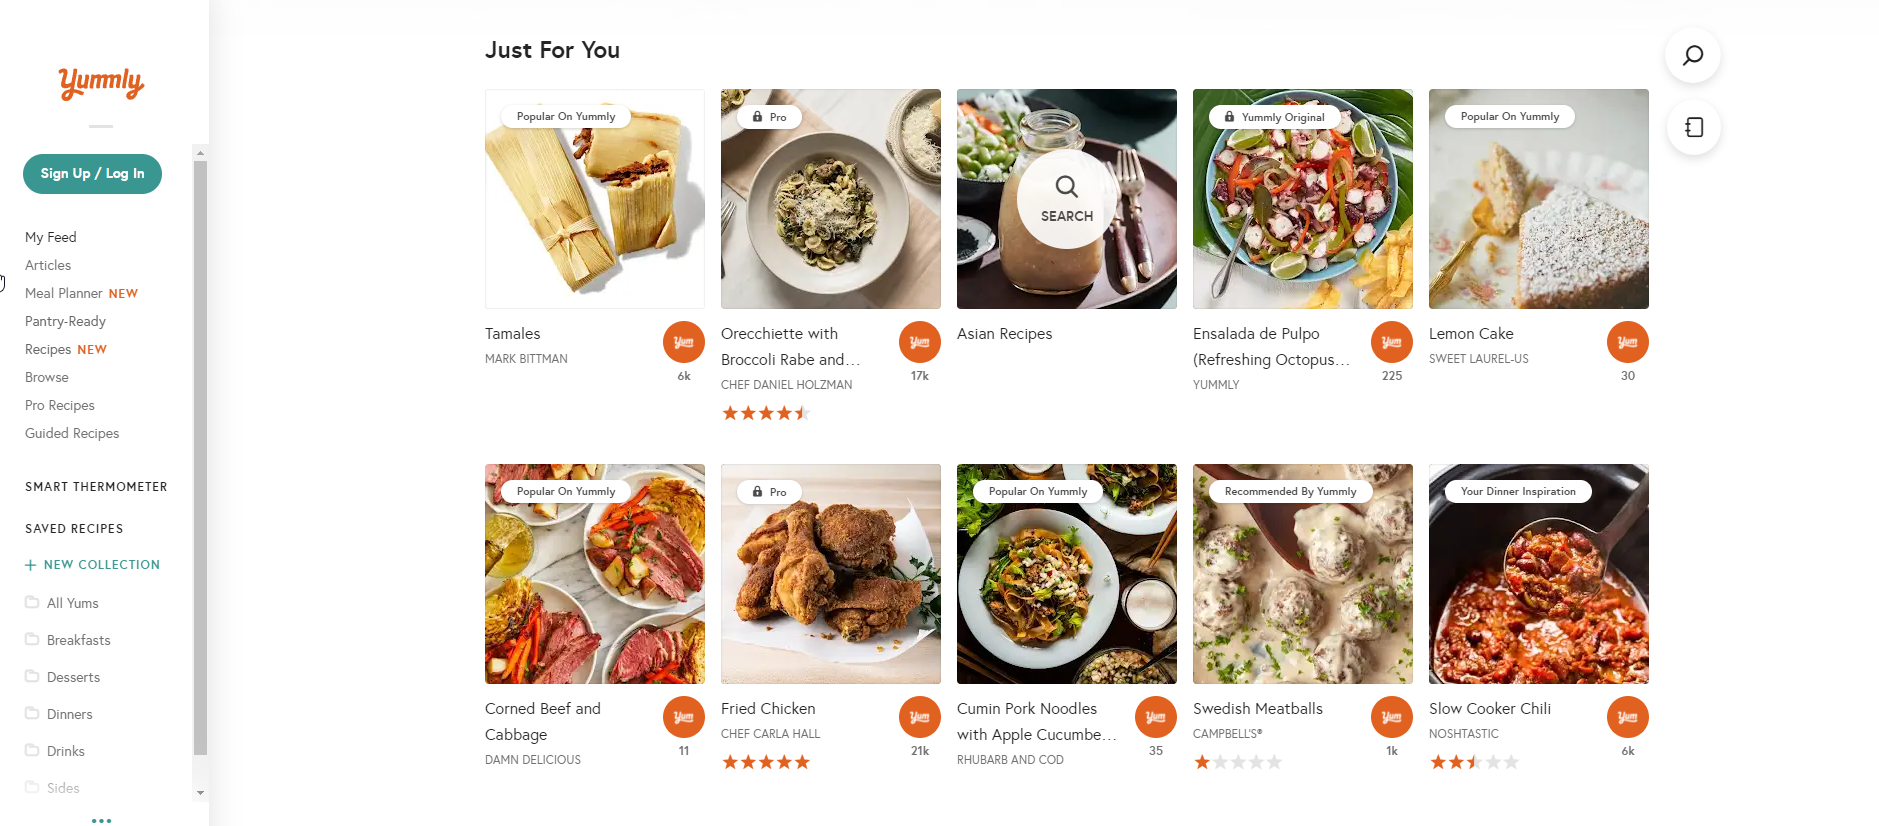Open the Smart Thermometer link
1879x826 pixels.
[x=96, y=487]
